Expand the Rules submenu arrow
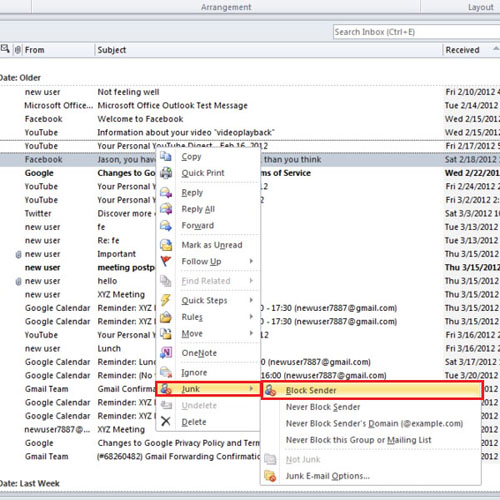Image resolution: width=500 pixels, height=500 pixels. (x=251, y=316)
